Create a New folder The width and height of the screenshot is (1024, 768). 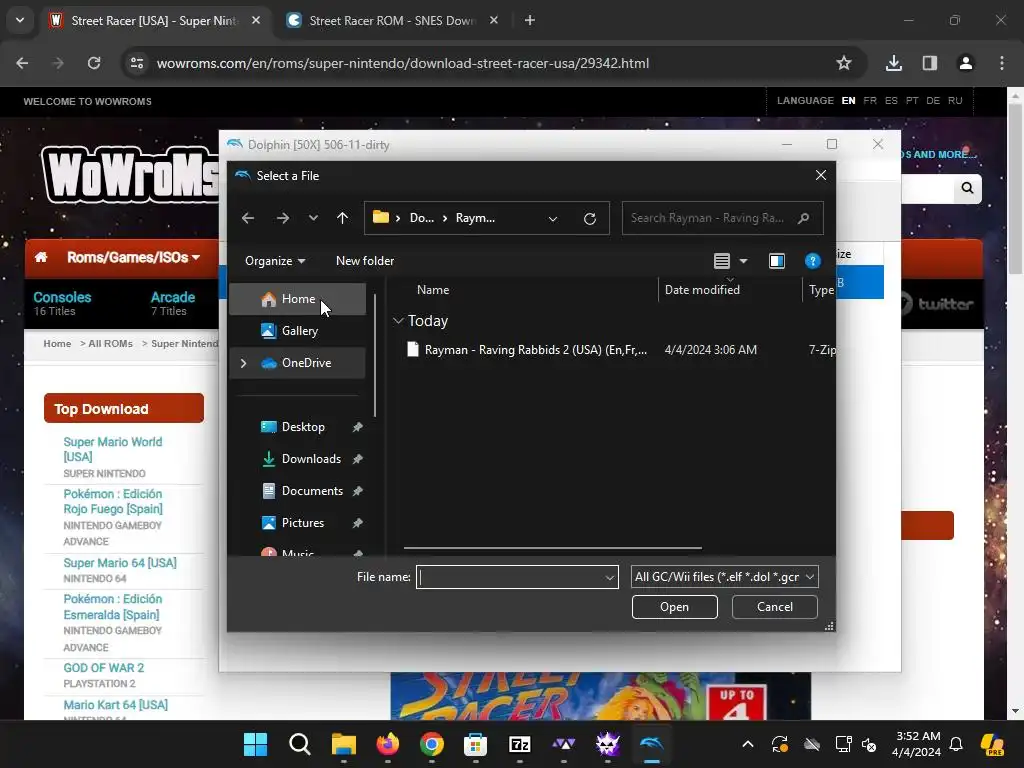coord(365,261)
